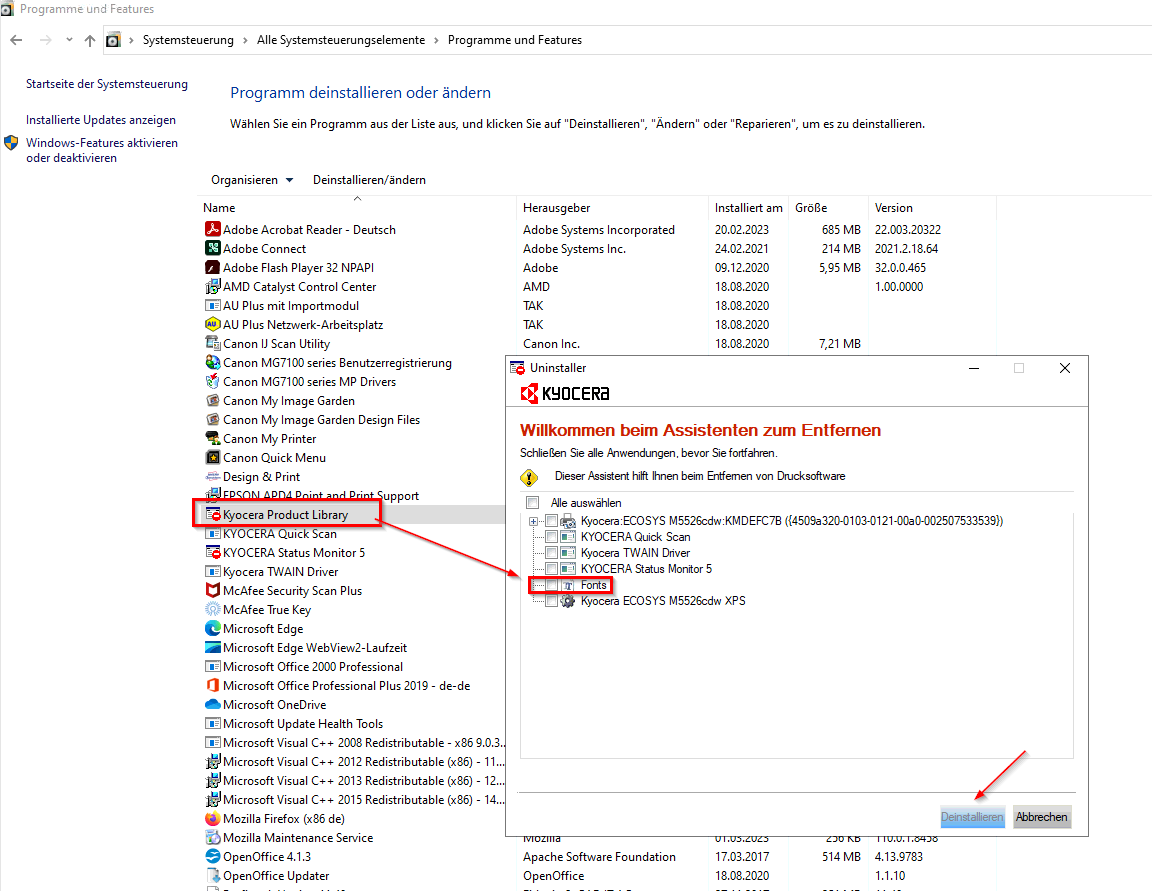Click Alle Systemsteuerungselemente in the breadcrumb
The image size is (1152, 891).
[x=341, y=40]
